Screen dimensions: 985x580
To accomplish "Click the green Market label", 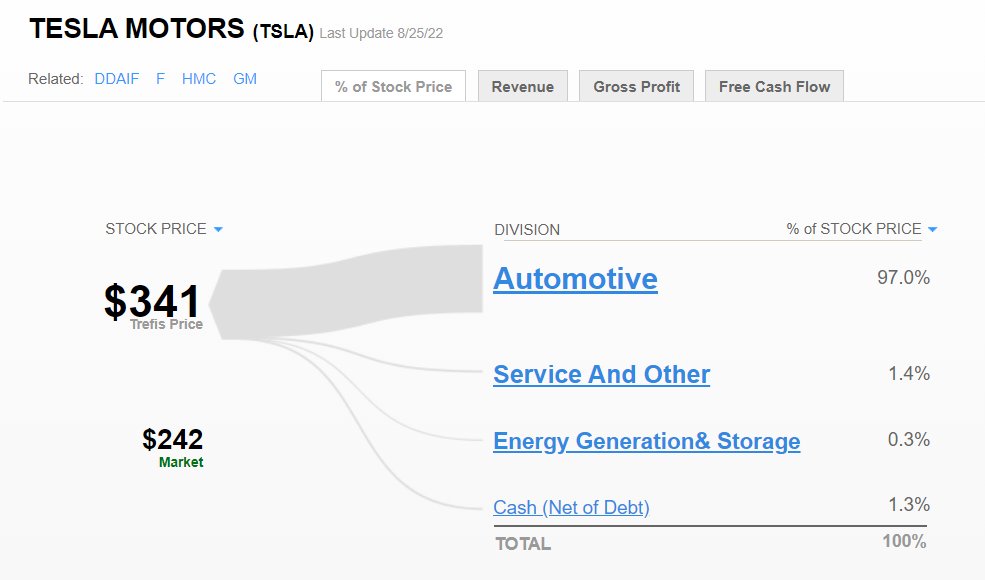I will point(181,462).
